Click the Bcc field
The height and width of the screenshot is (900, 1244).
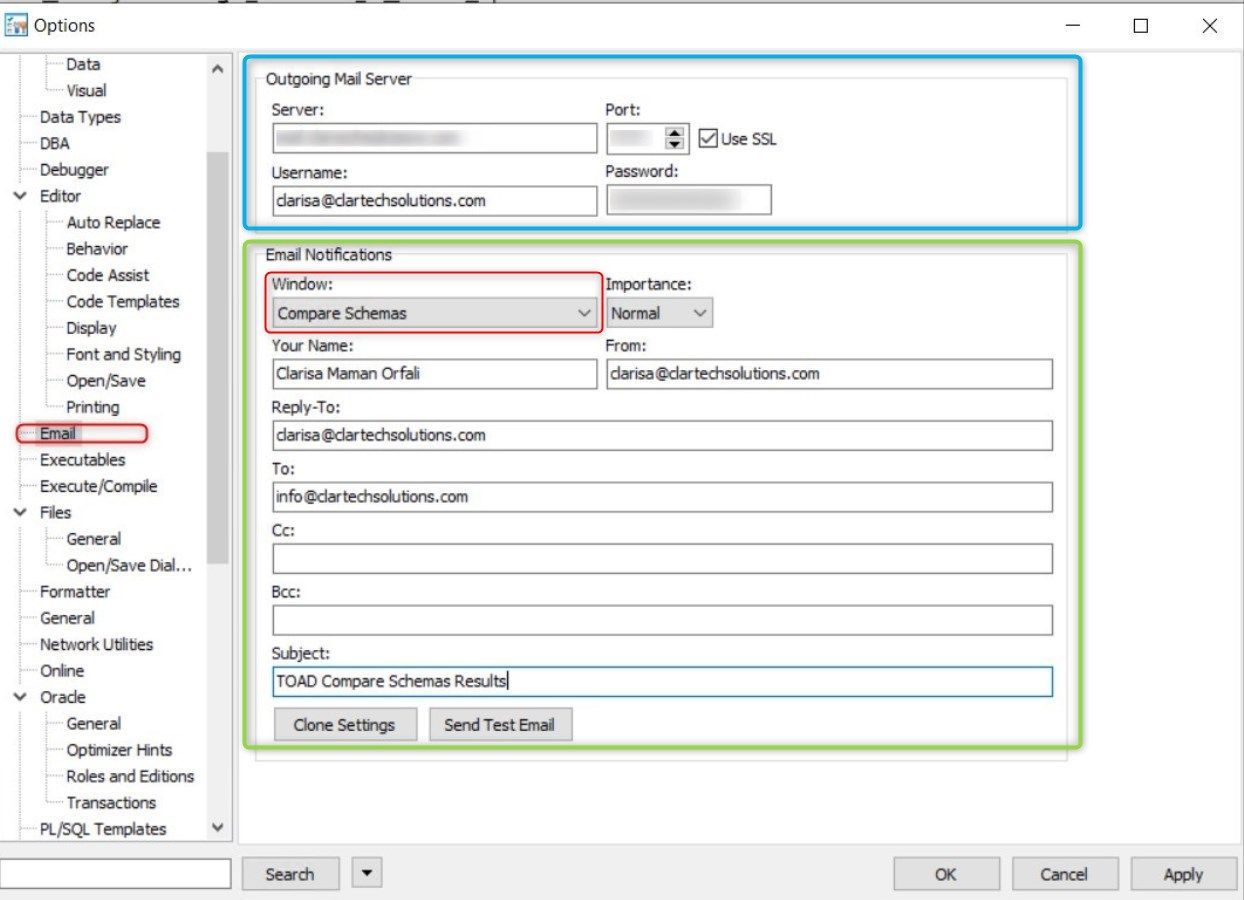[662, 620]
